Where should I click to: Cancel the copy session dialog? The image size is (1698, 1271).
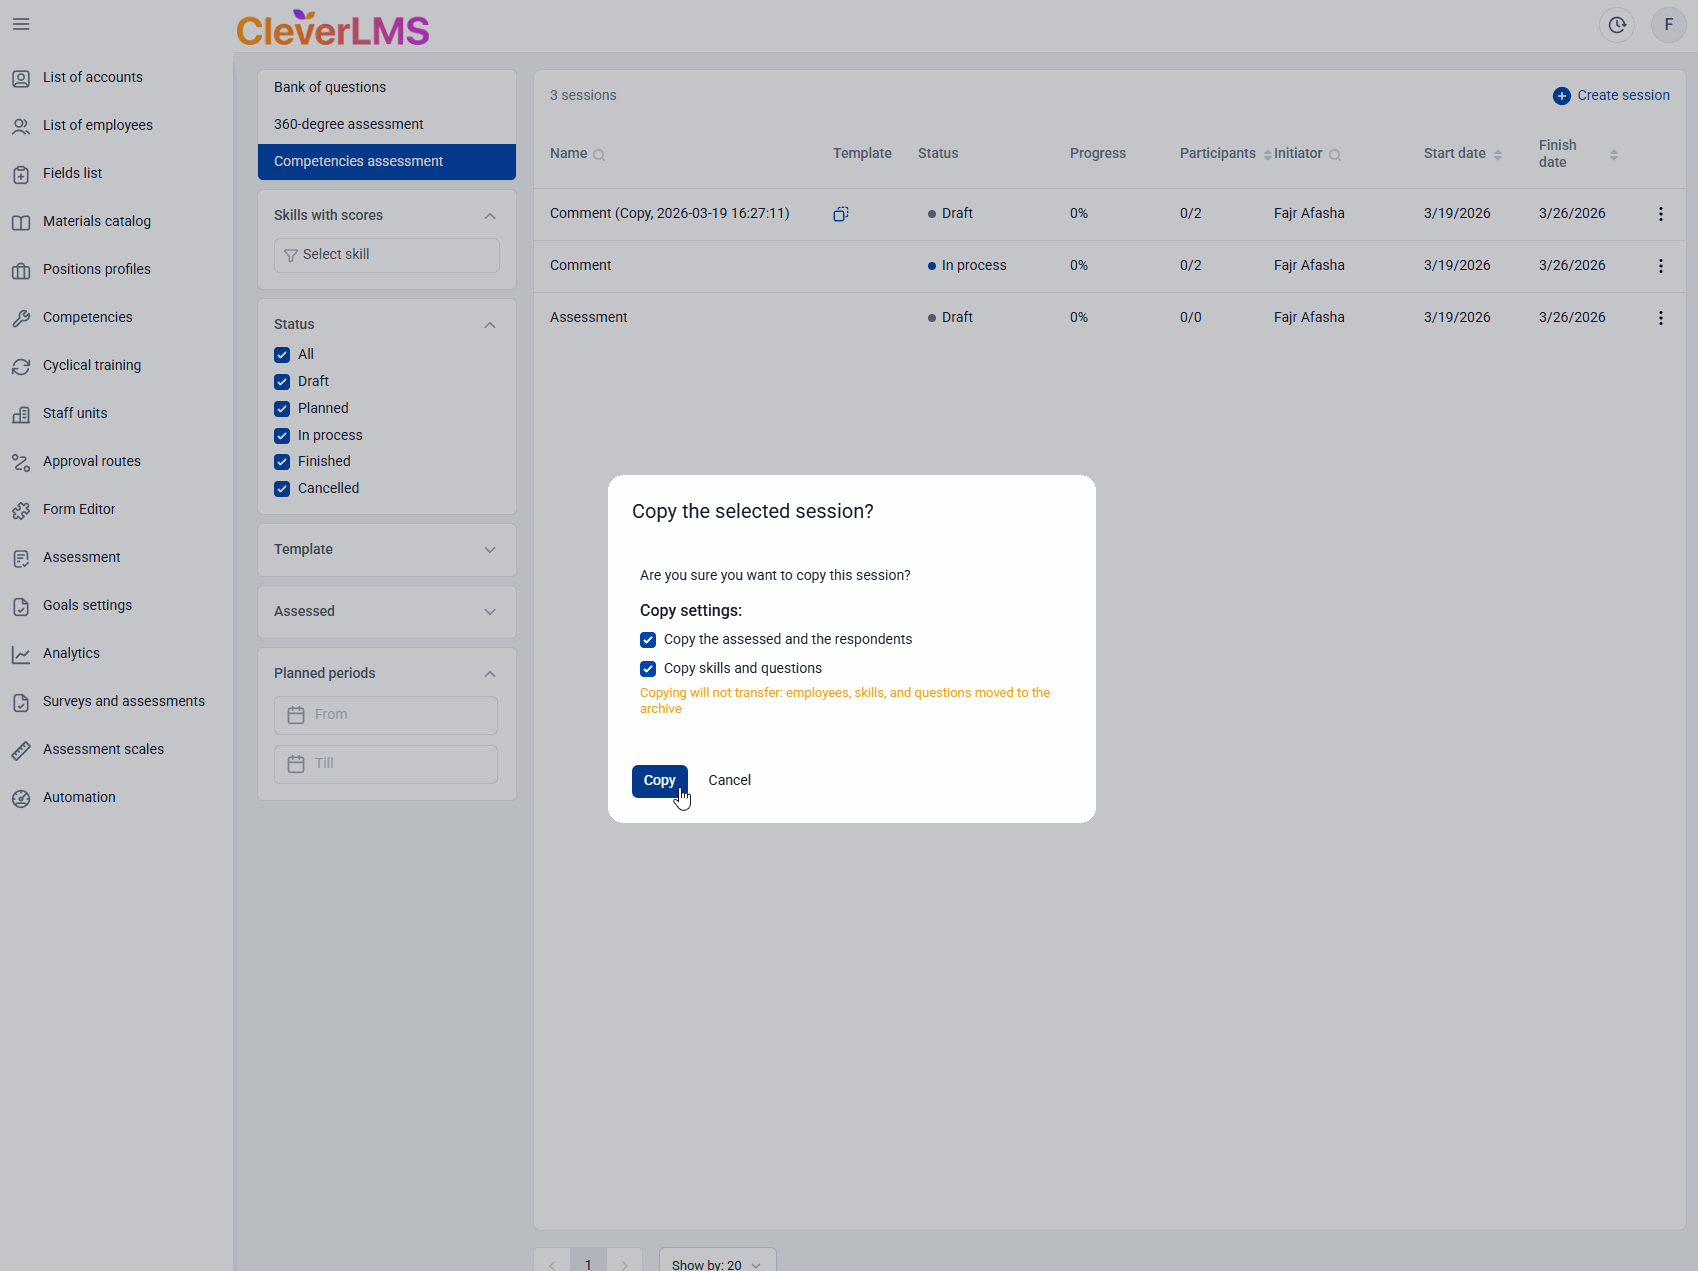point(729,781)
